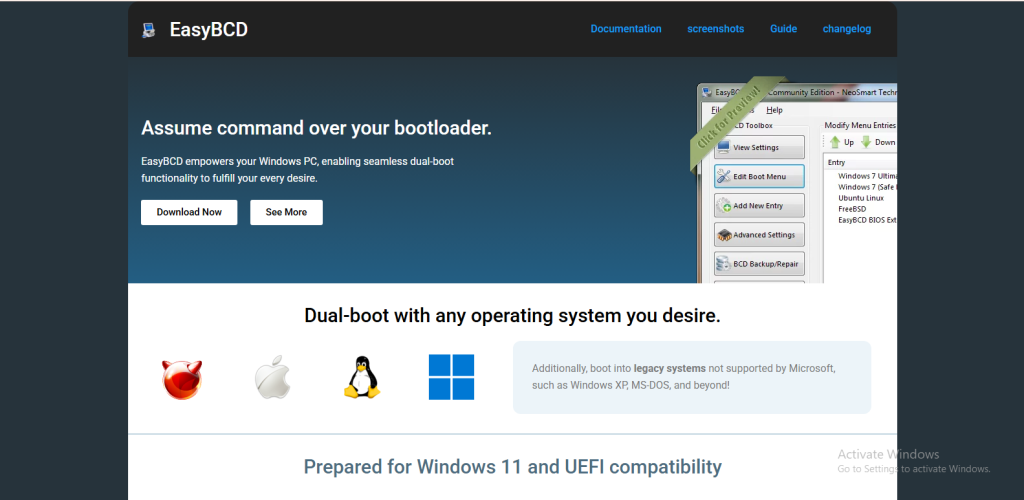Click 'Prepared for Windows 11 and UEFI compatibility' heading

(513, 467)
